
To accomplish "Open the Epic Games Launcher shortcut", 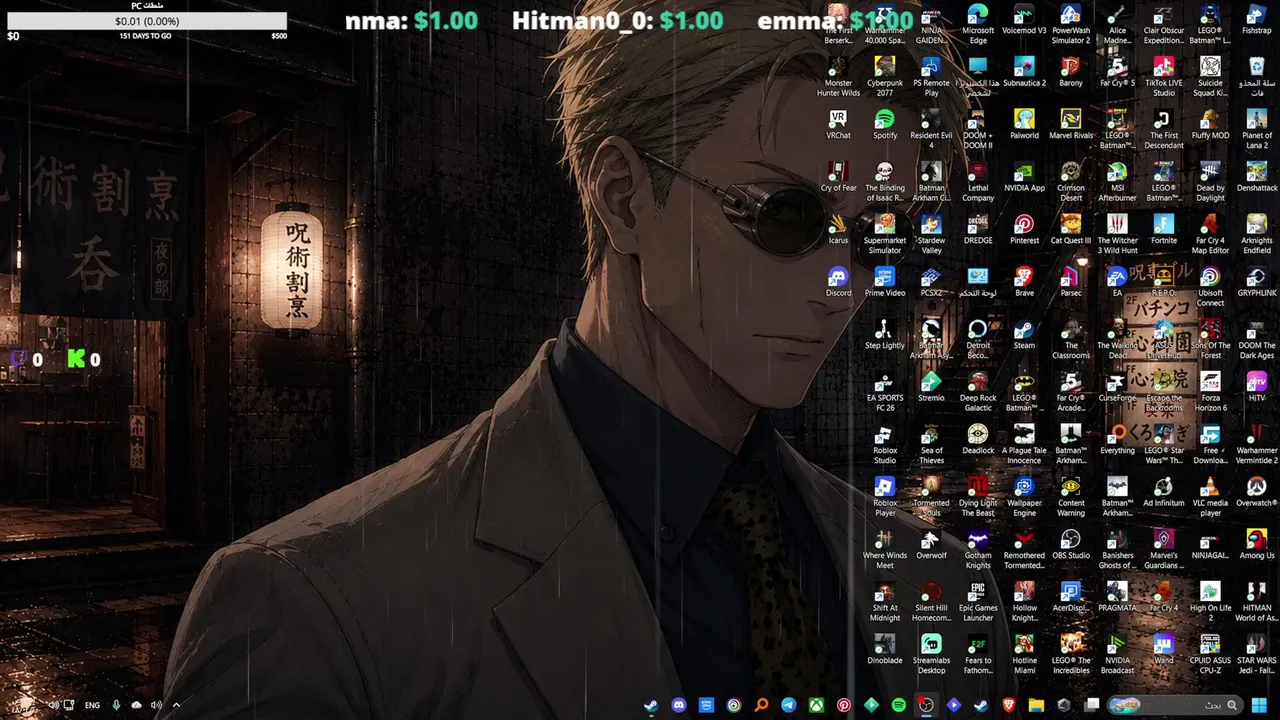I will coord(977,602).
